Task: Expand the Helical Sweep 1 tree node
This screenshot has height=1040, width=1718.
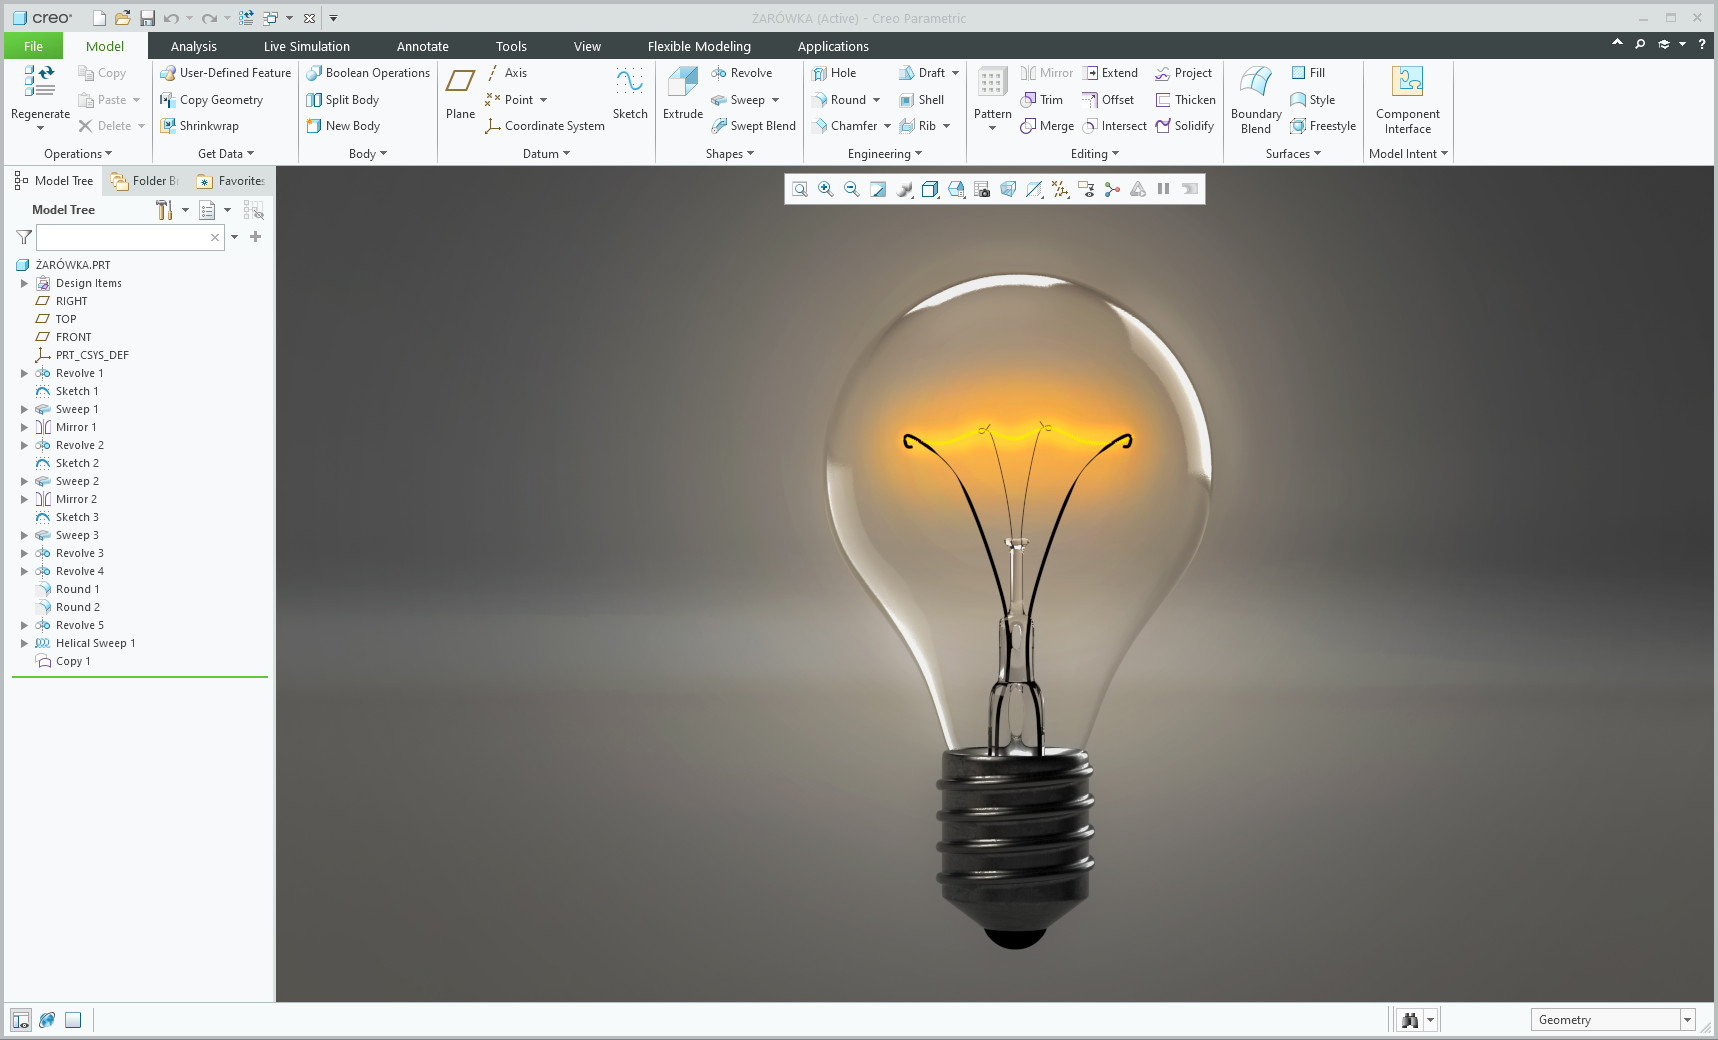Action: 24,643
